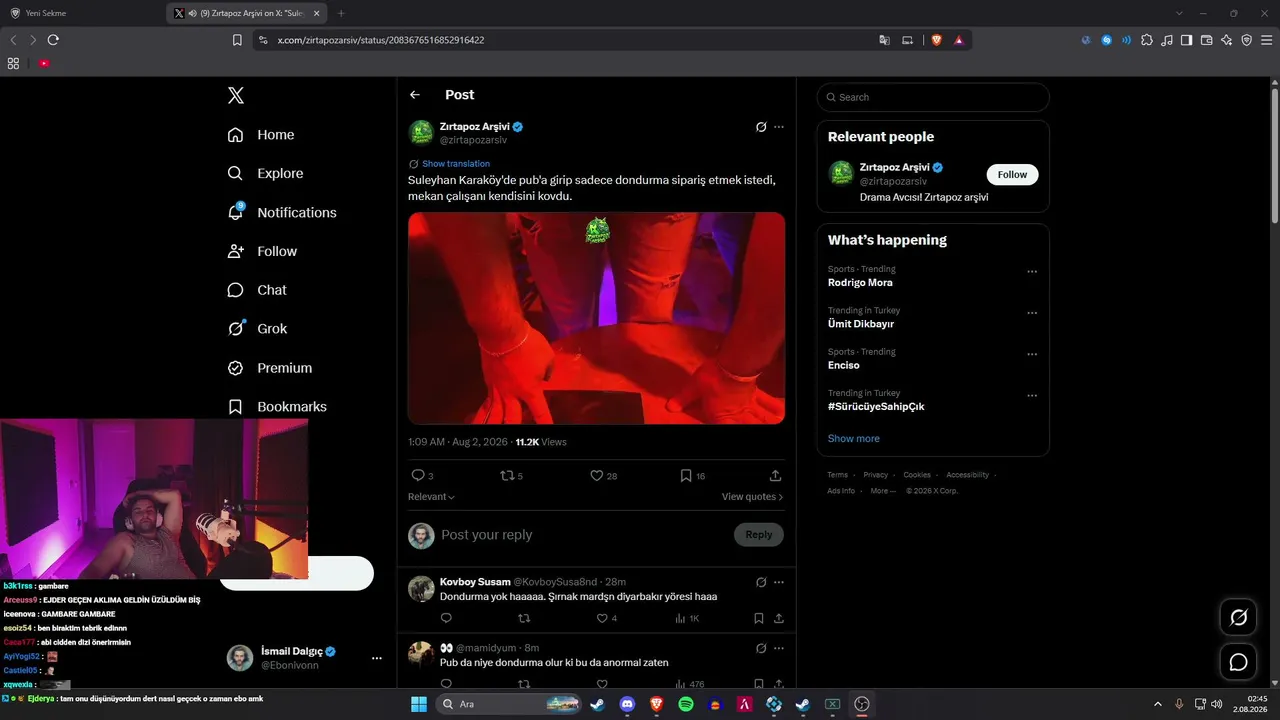Image resolution: width=1280 pixels, height=720 pixels.
Task: Share the main post via share icon
Action: pyautogui.click(x=775, y=476)
